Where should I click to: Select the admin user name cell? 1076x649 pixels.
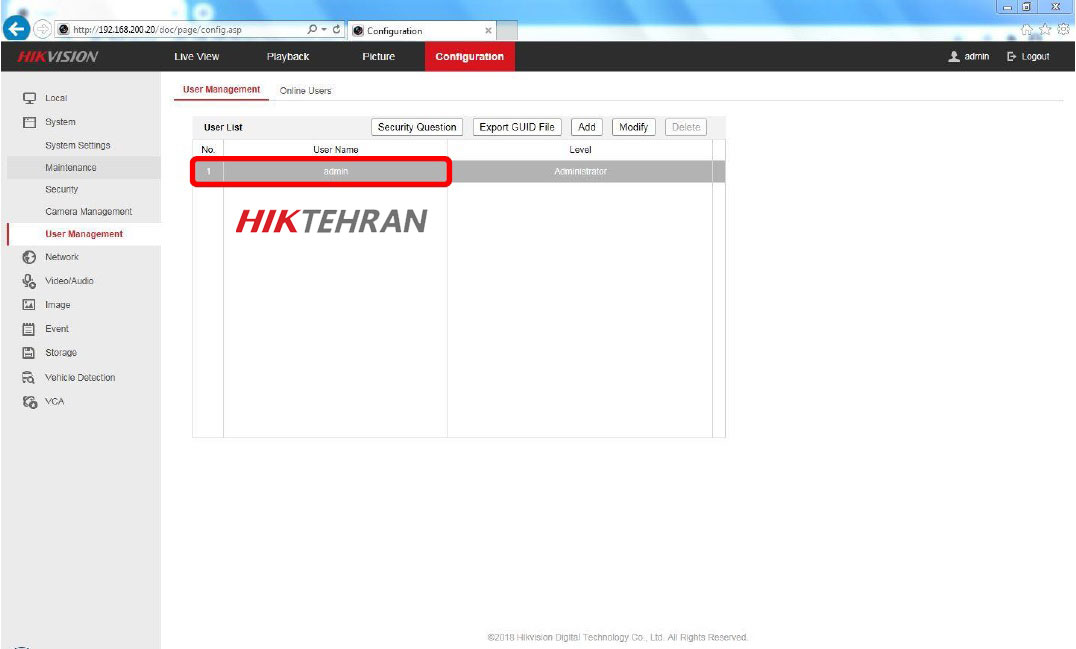coord(336,172)
